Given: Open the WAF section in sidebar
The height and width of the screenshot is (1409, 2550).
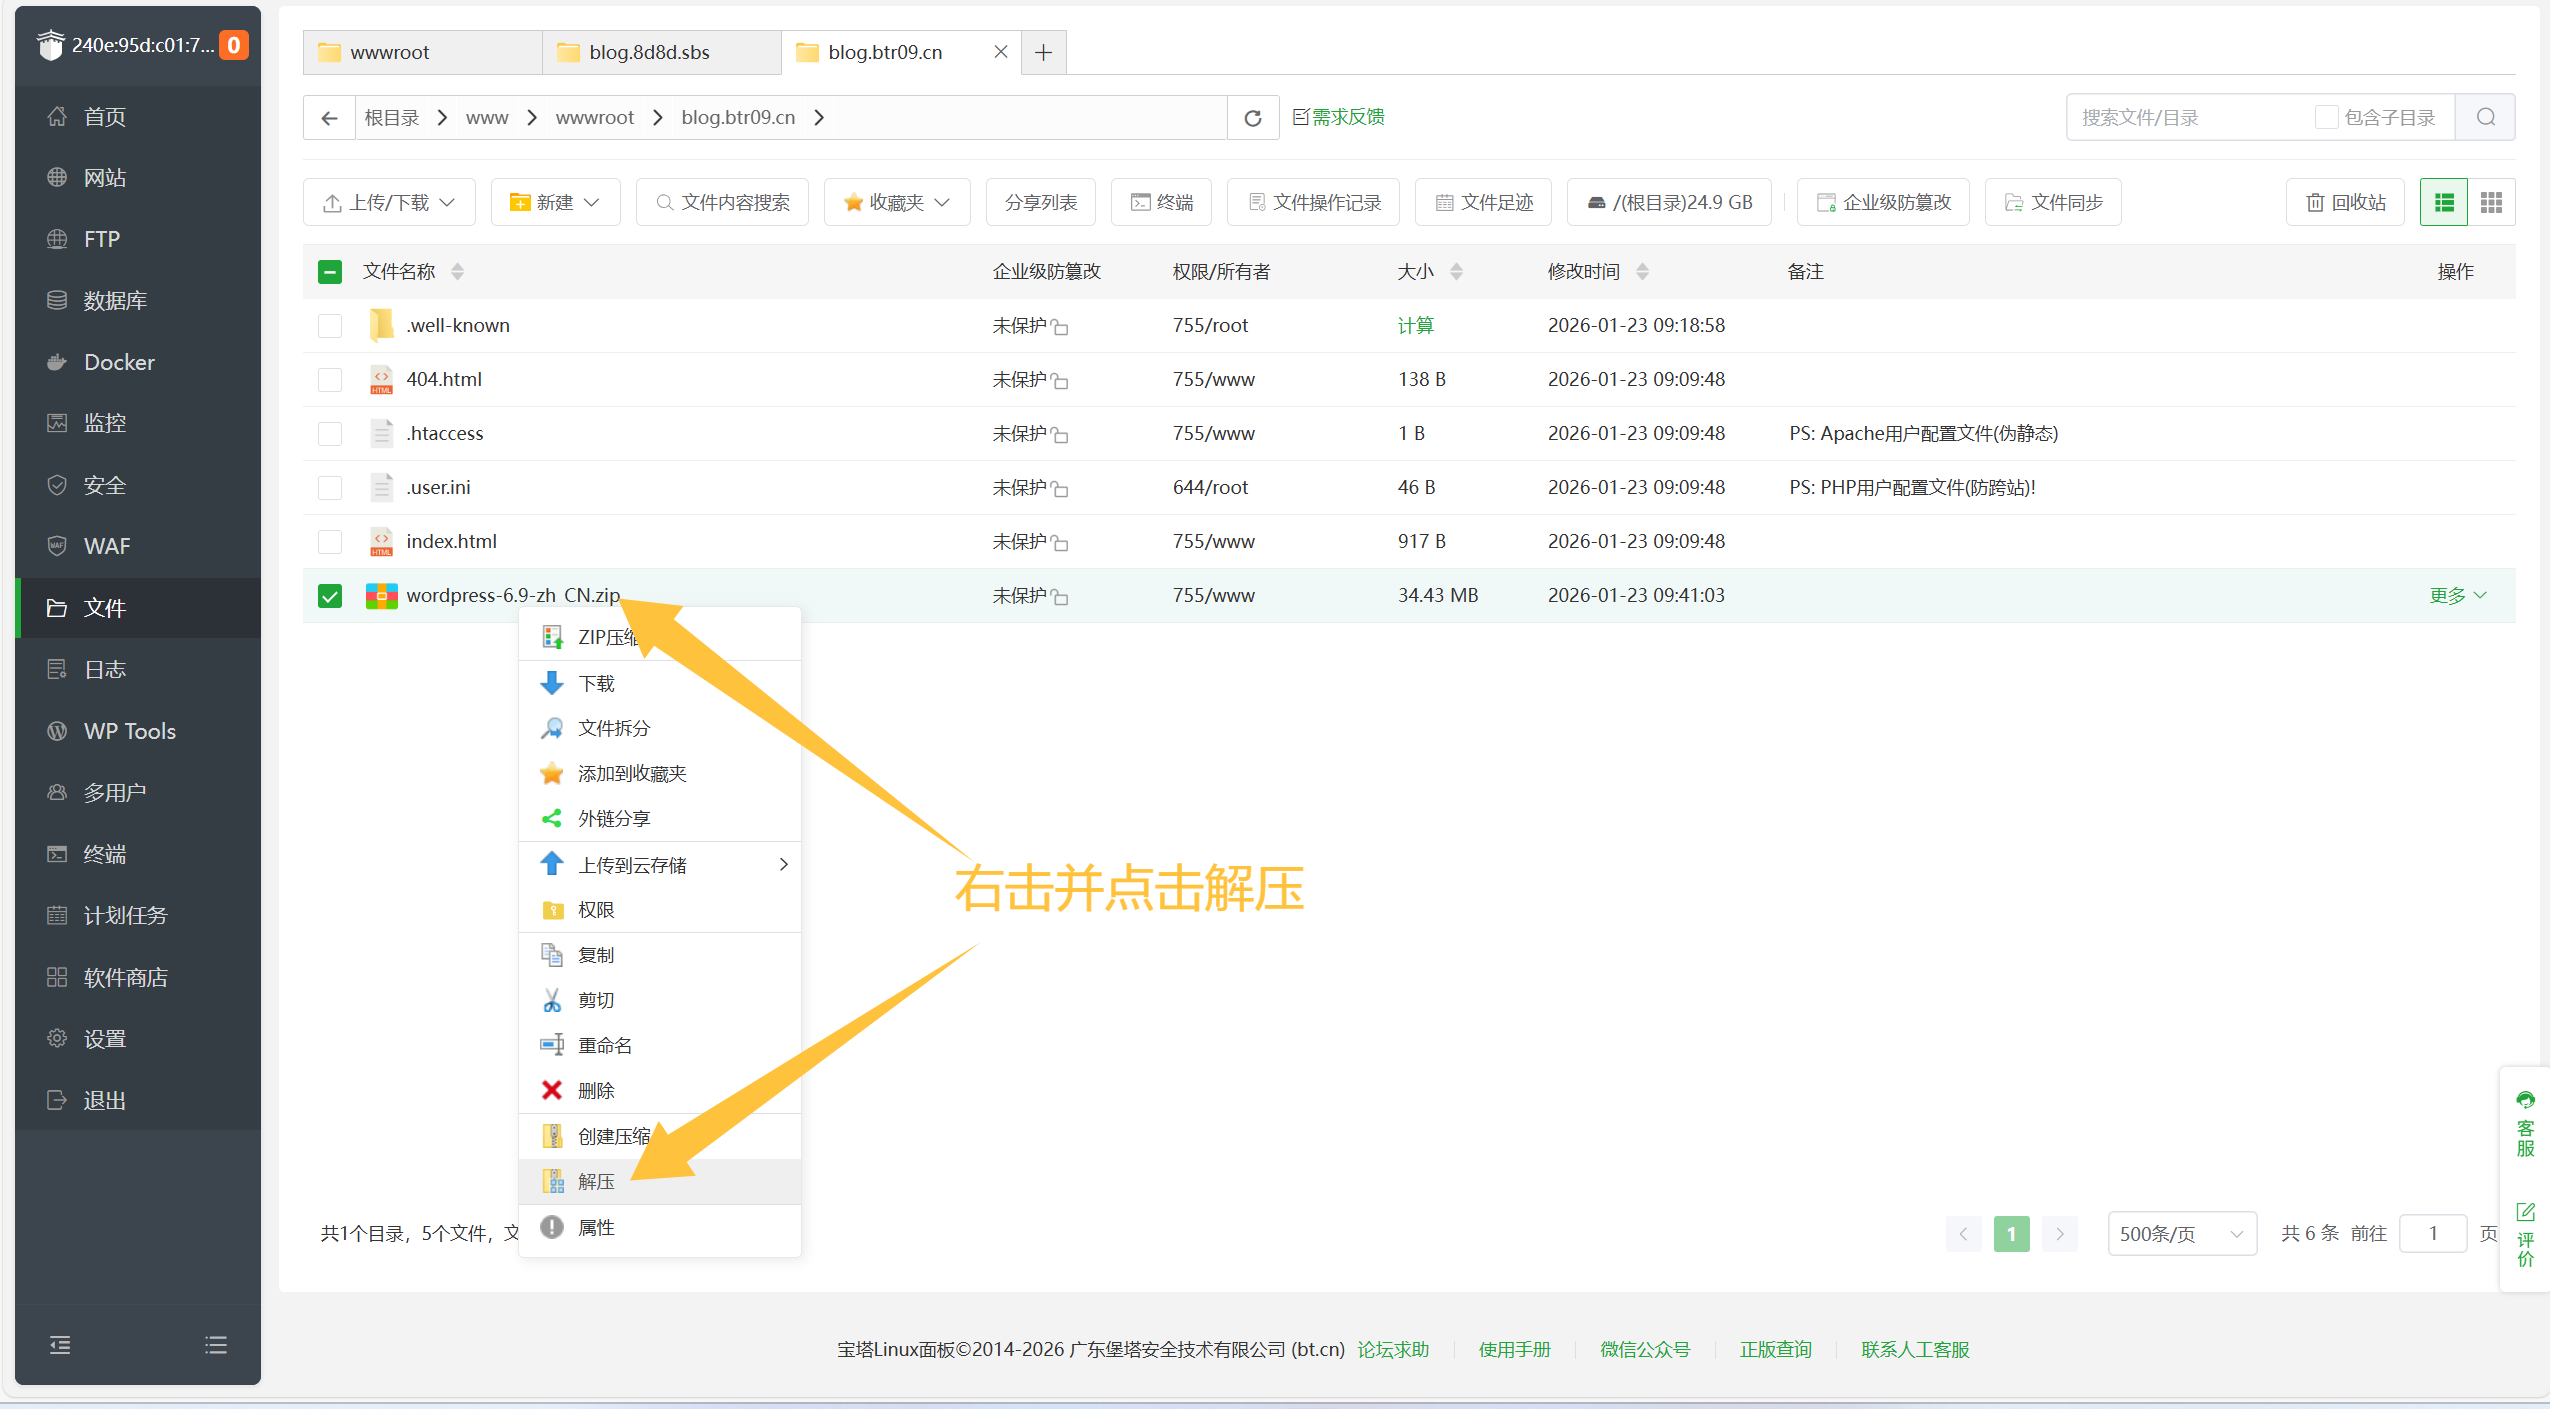Looking at the screenshot, I should point(106,545).
